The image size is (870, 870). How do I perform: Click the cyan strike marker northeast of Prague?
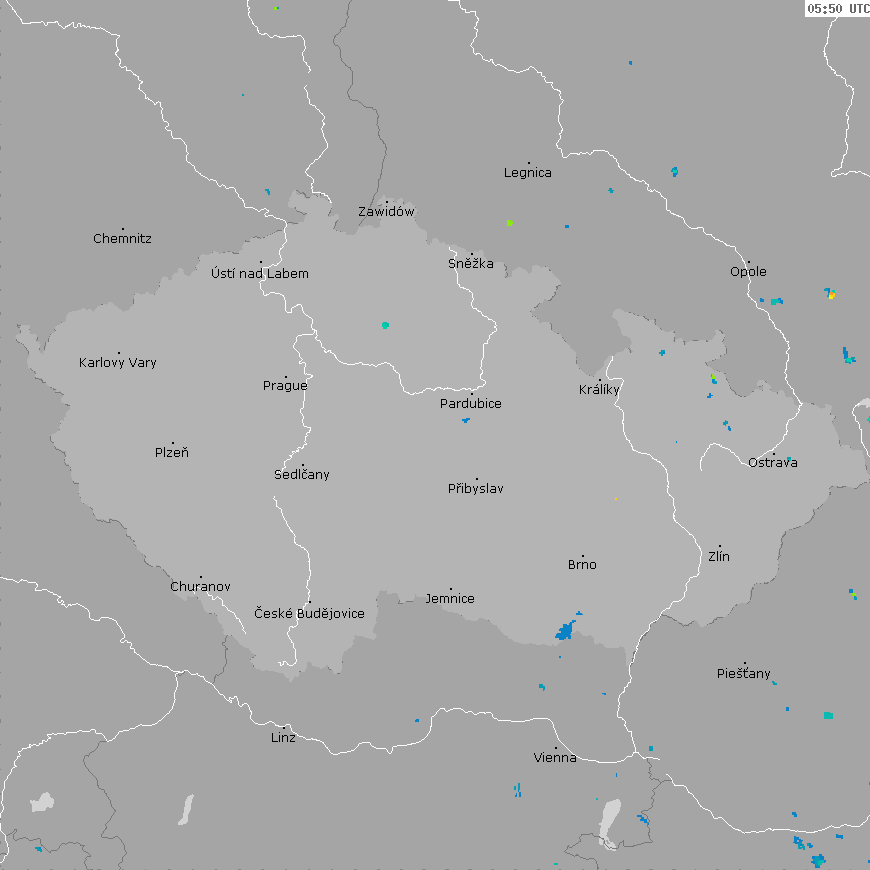click(385, 325)
